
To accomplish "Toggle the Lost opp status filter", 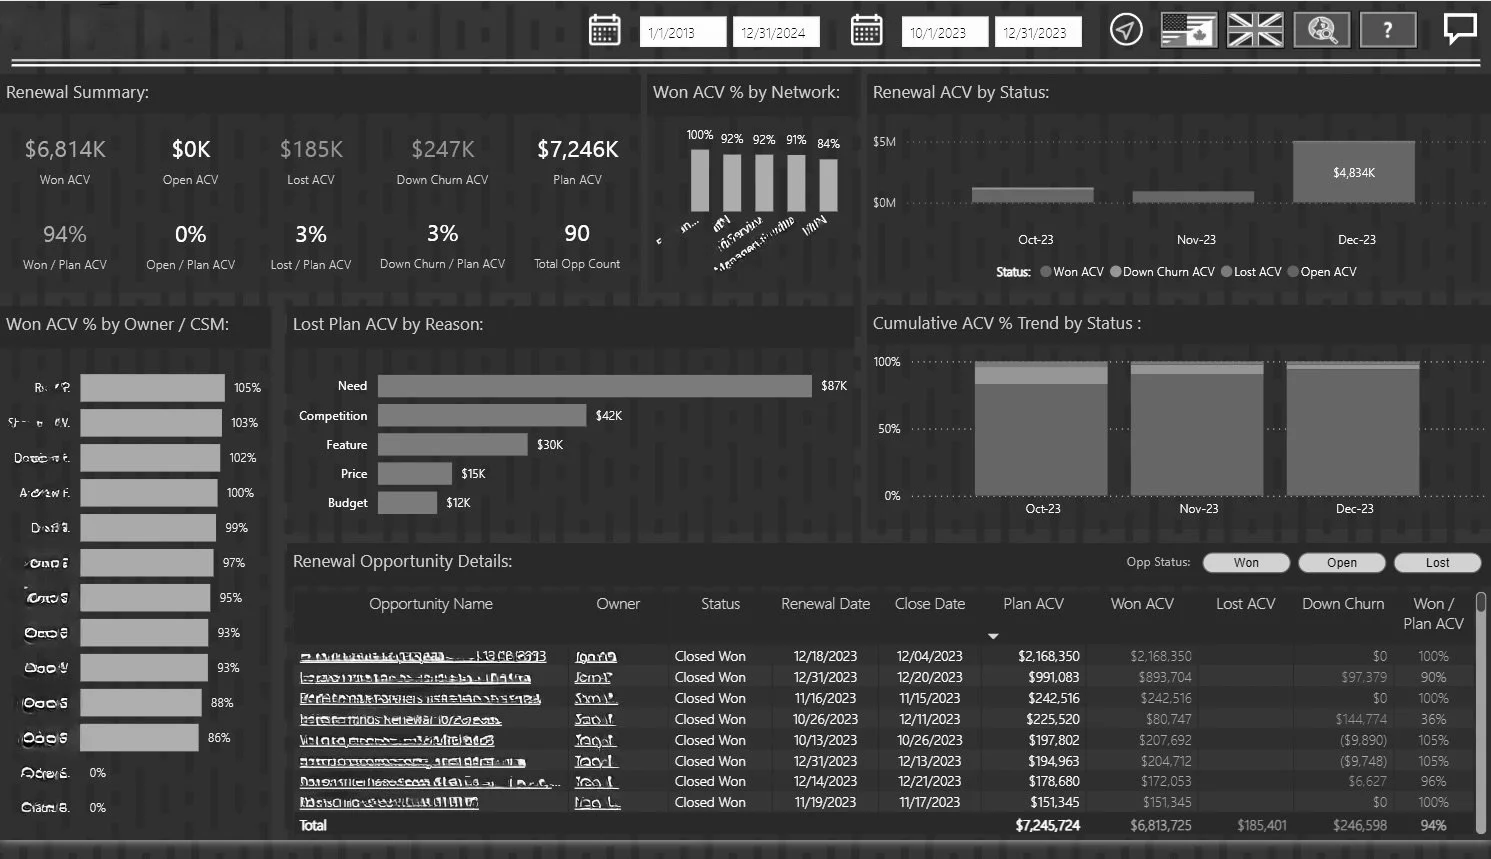I will (x=1437, y=563).
